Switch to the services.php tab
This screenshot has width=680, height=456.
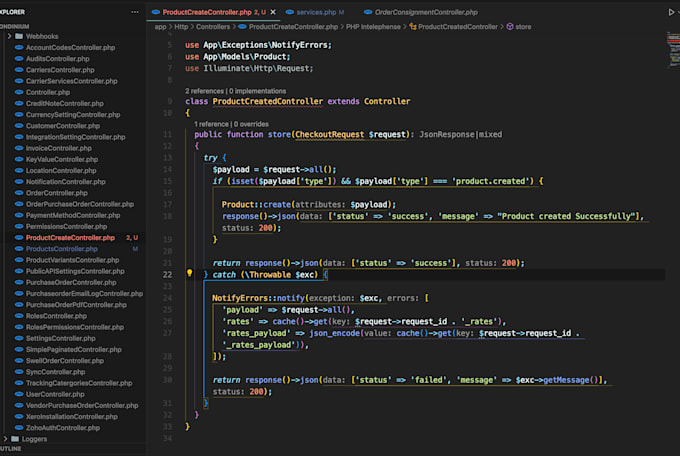click(316, 12)
